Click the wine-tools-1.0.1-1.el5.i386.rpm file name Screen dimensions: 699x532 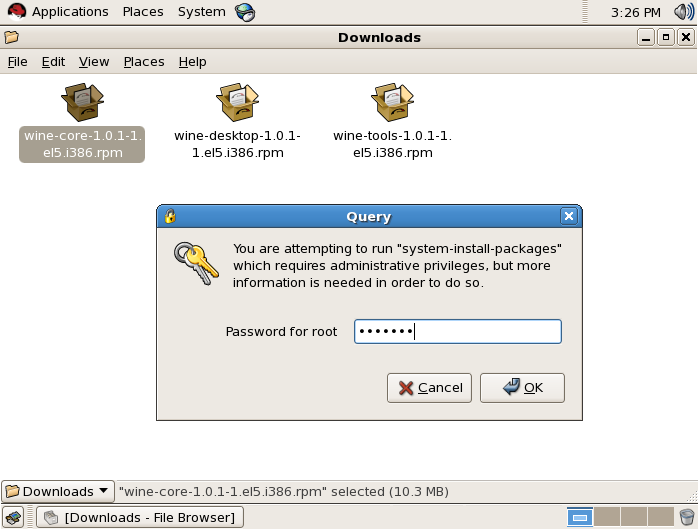point(392,144)
